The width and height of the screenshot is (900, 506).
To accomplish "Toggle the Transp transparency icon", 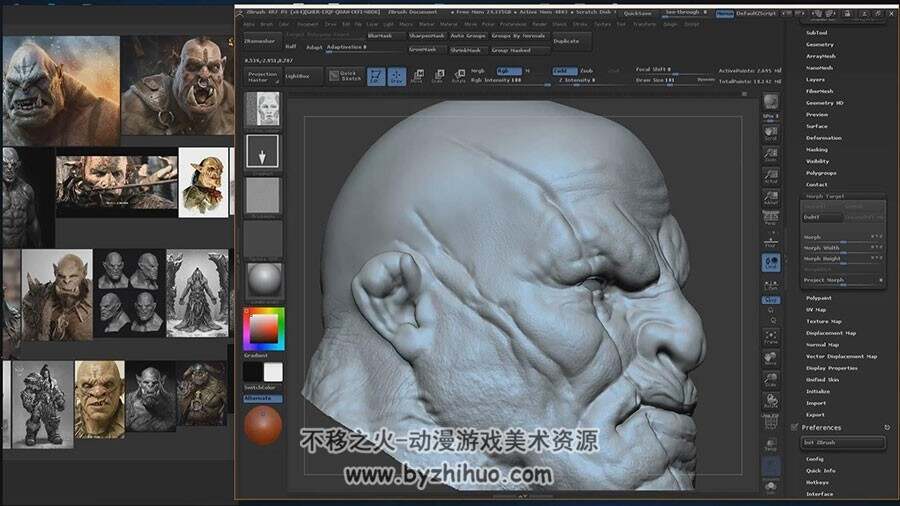I will coord(771,445).
